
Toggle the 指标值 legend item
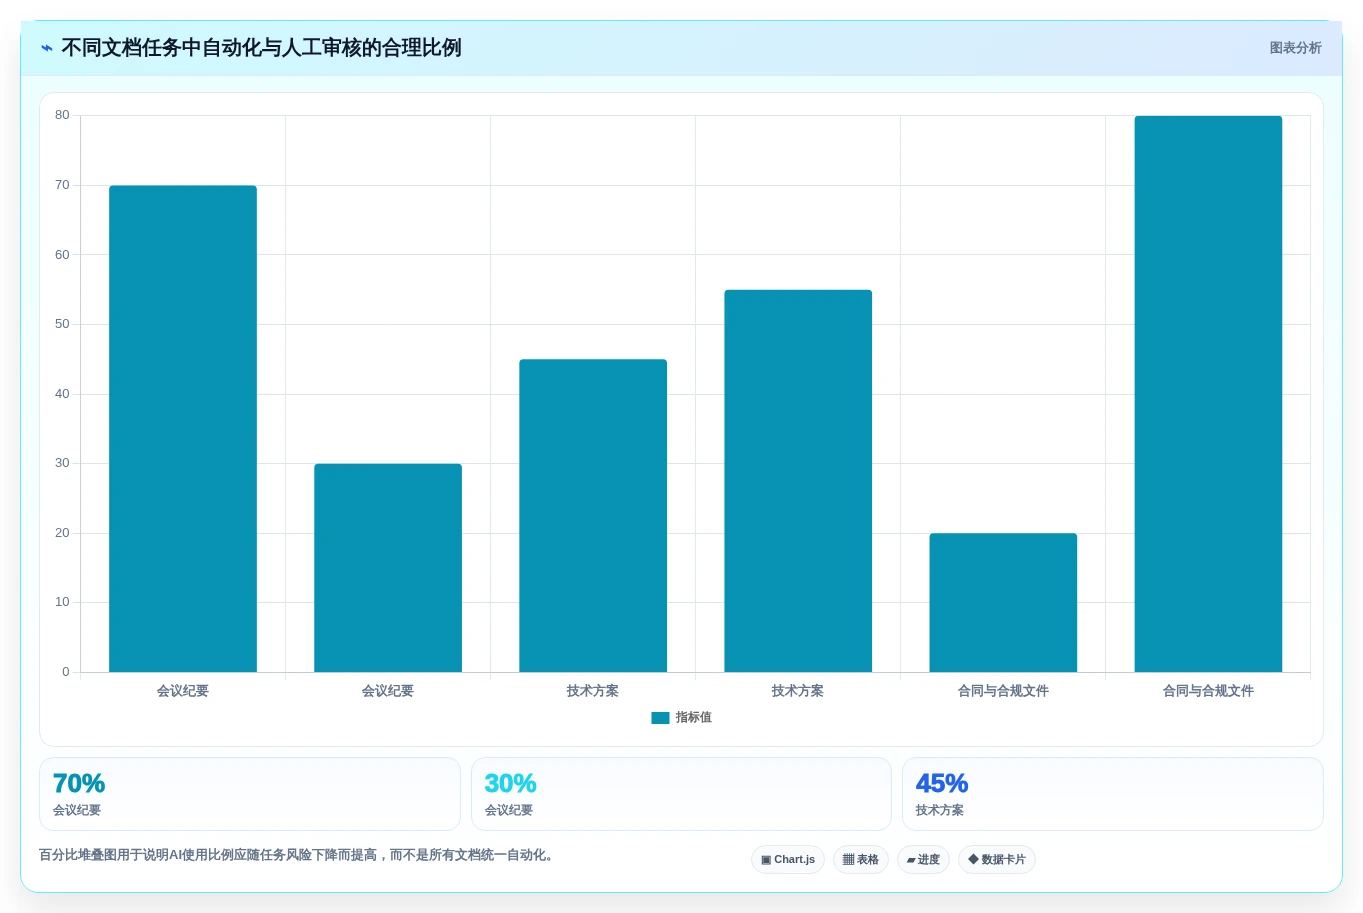coord(681,717)
